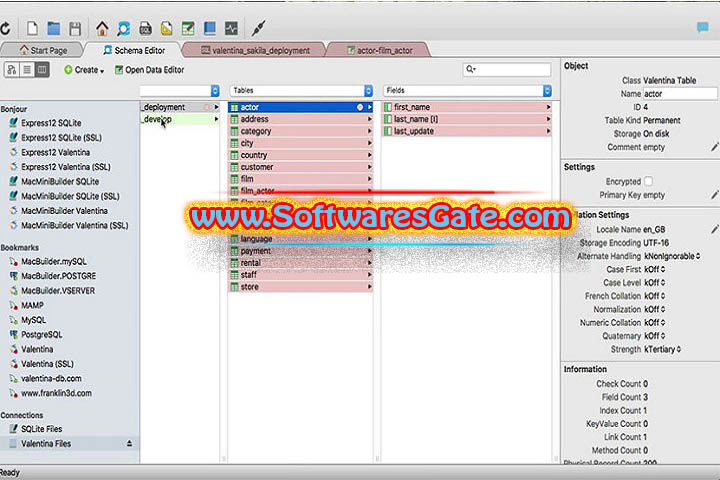The image size is (720, 480).
Task: Select the customer table
Action: (301, 167)
